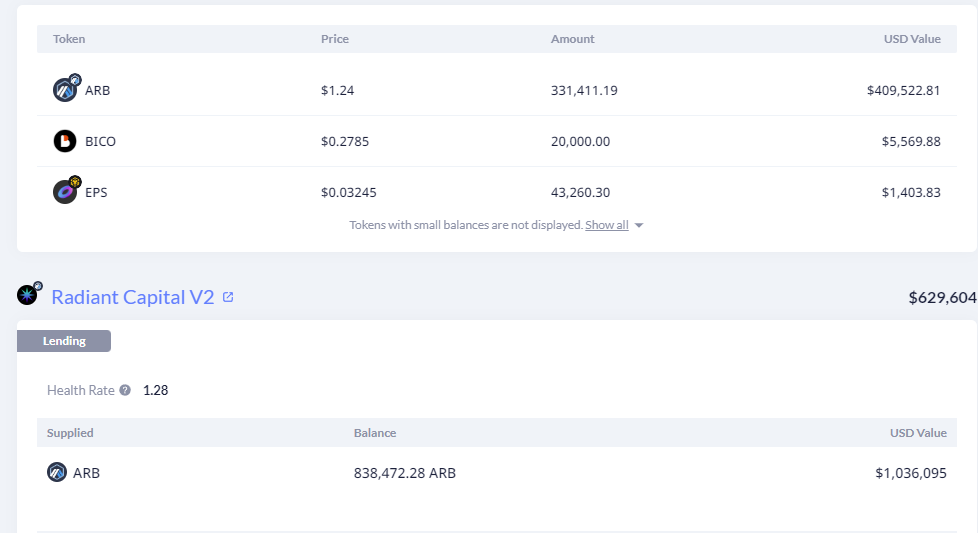This screenshot has height=533, width=978.
Task: Click the Price column header
Action: pos(334,39)
